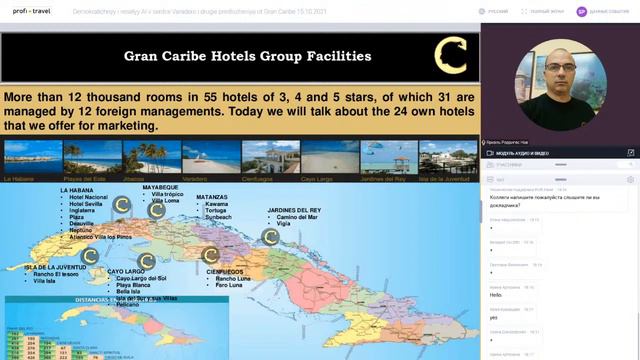Click the Playas del Este photo thumbnail
This screenshot has width=640, height=360.
pos(93,157)
